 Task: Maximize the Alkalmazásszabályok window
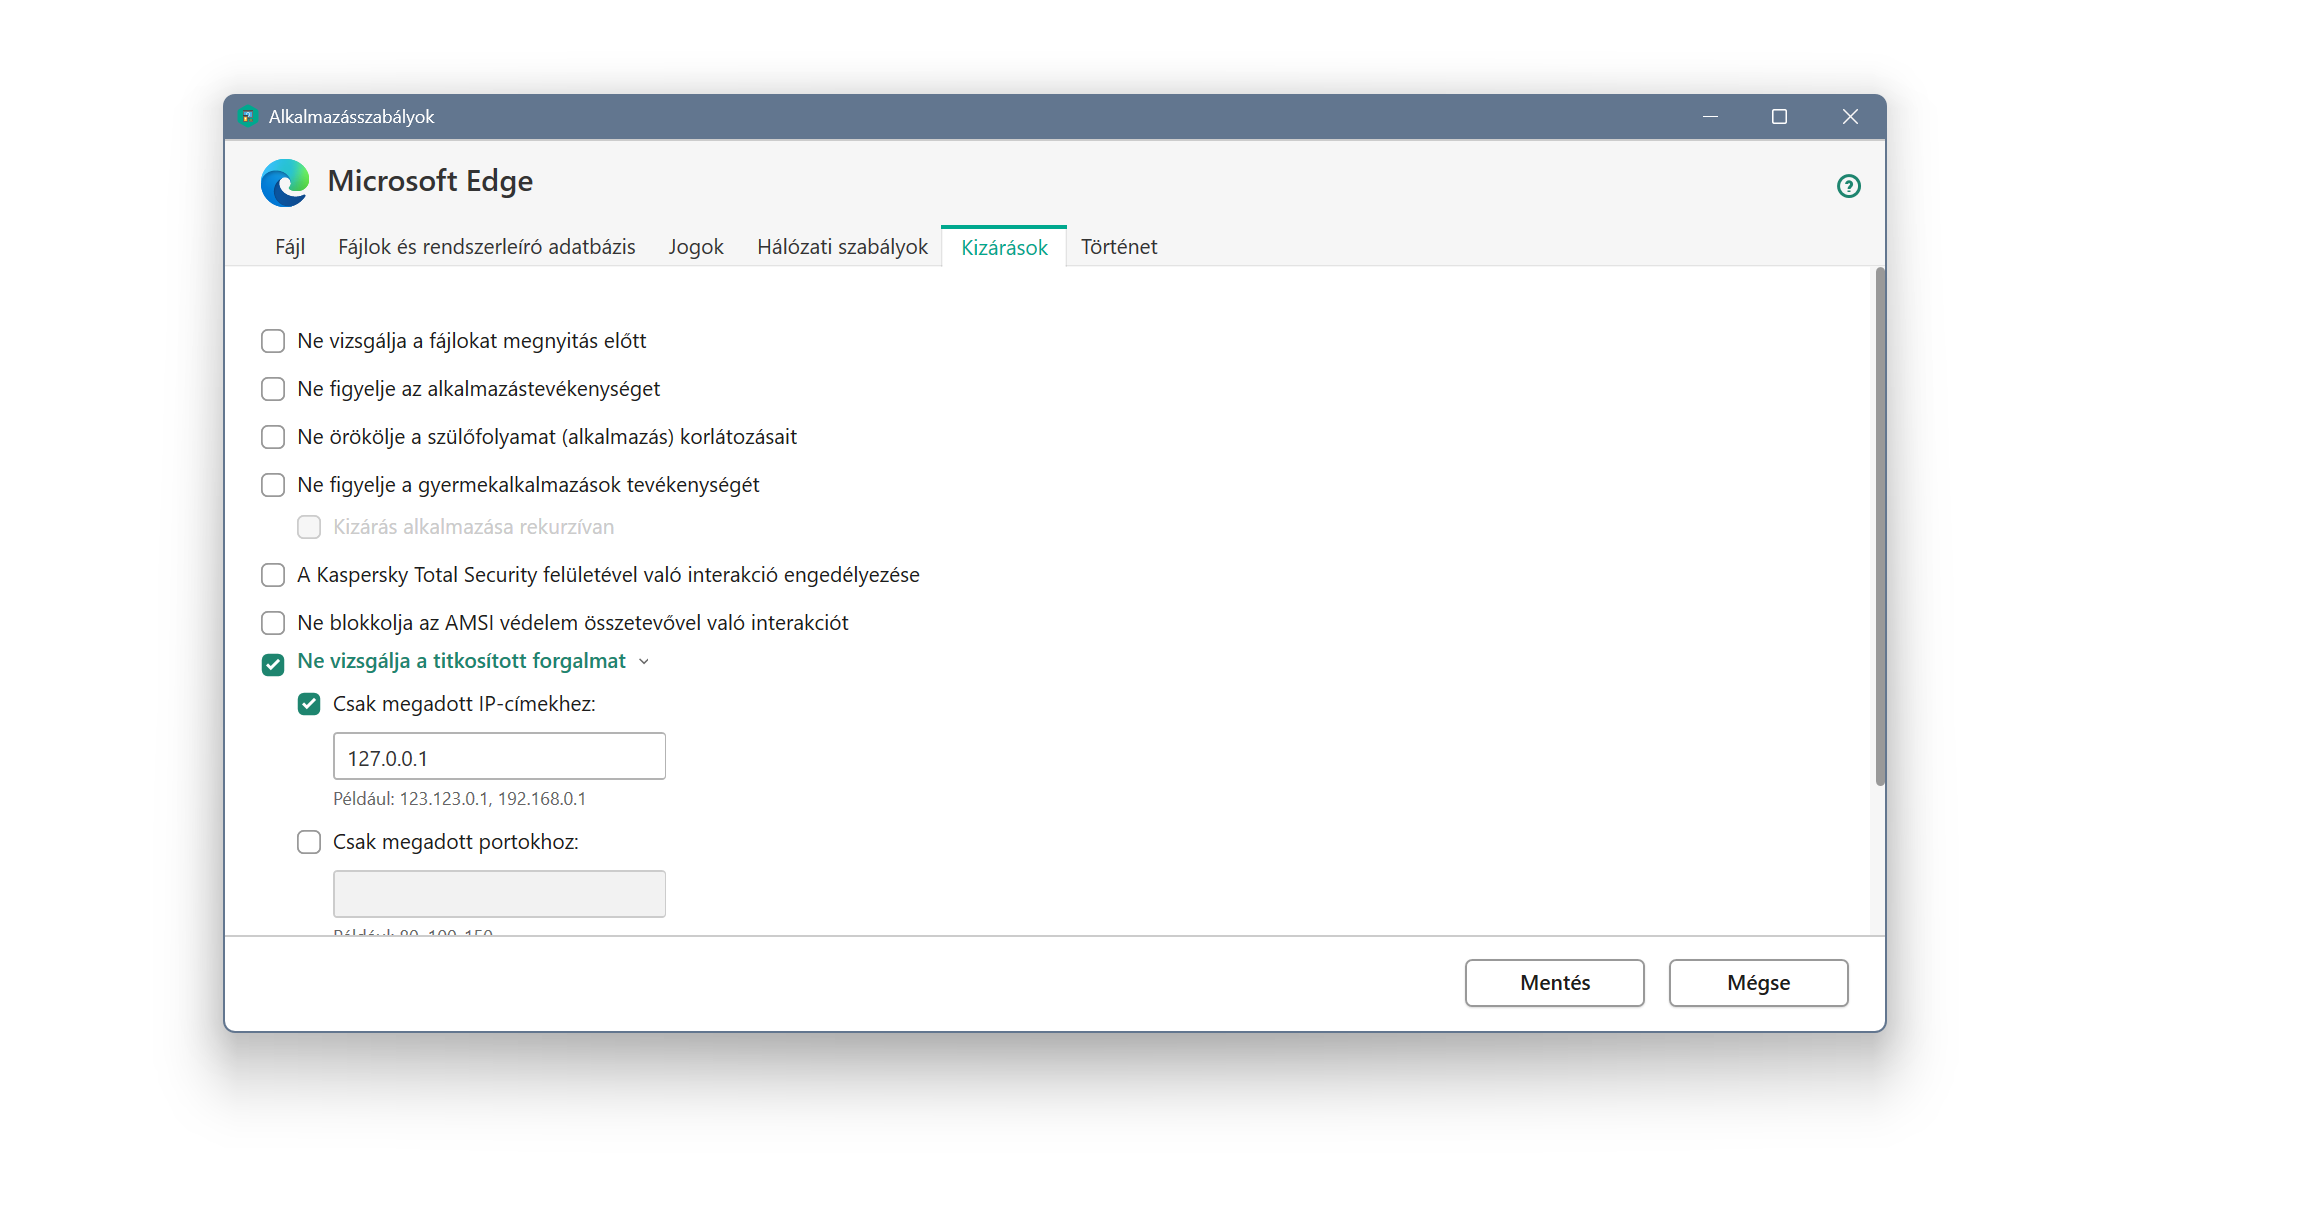point(1779,117)
